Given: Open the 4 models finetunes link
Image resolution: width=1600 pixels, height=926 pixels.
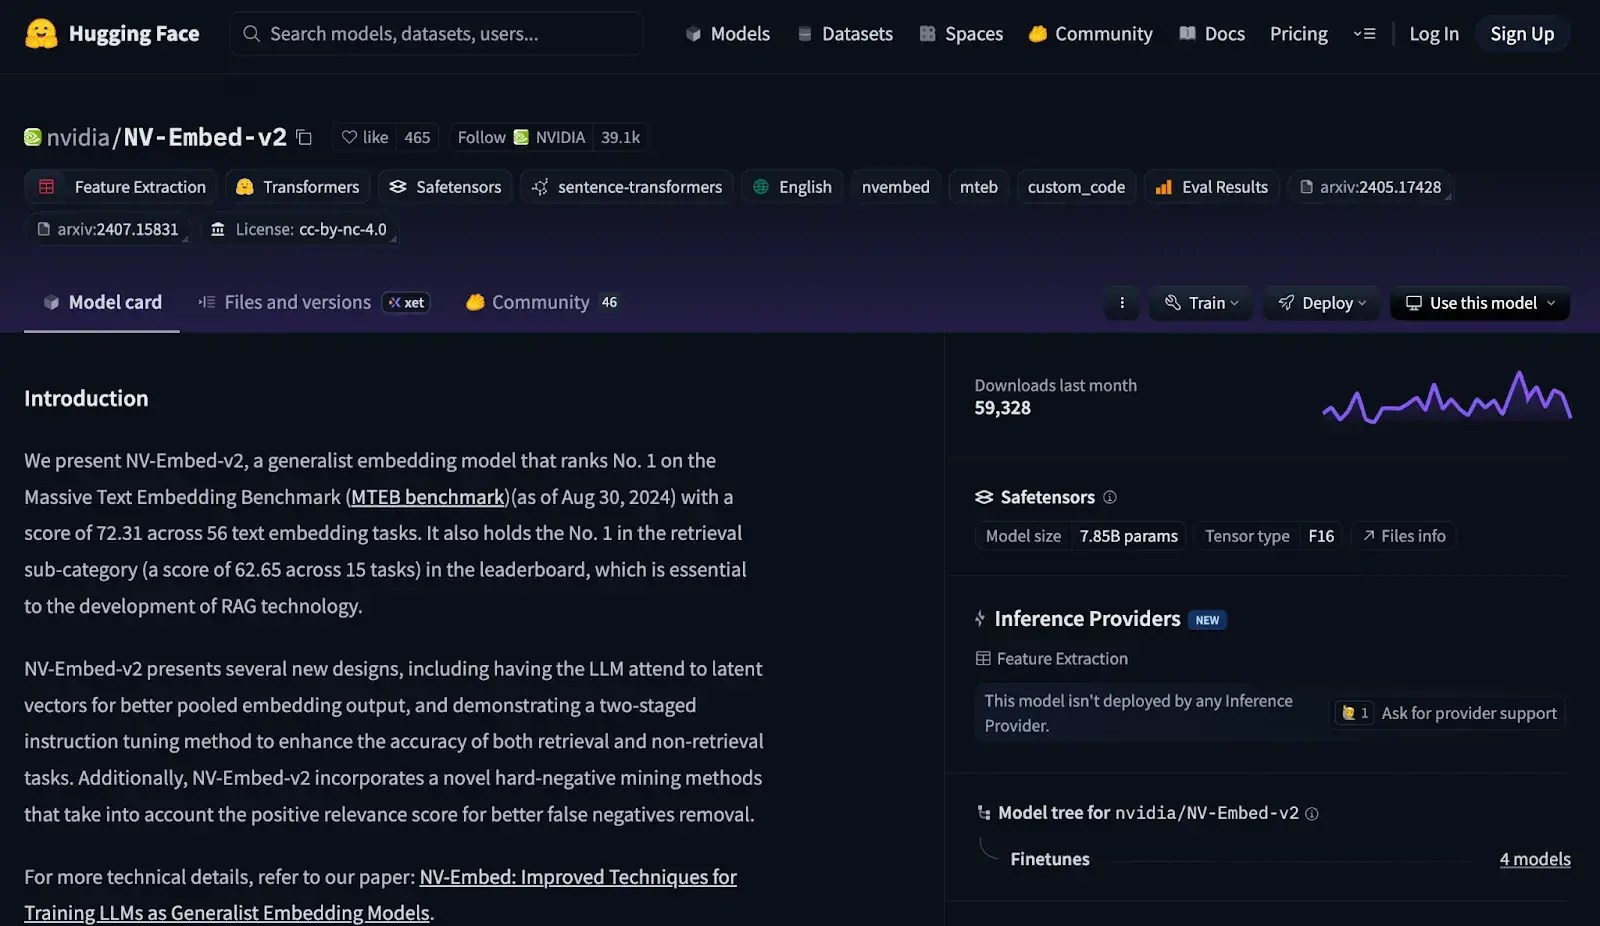Looking at the screenshot, I should [x=1534, y=859].
